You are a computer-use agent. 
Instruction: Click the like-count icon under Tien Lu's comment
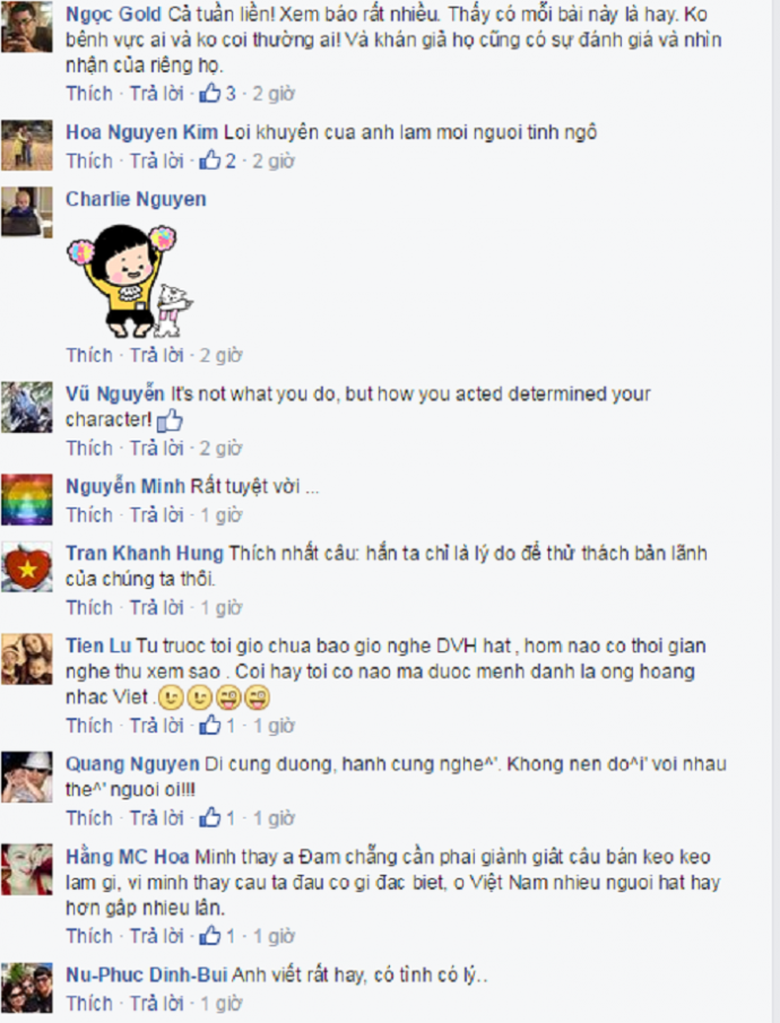point(210,725)
